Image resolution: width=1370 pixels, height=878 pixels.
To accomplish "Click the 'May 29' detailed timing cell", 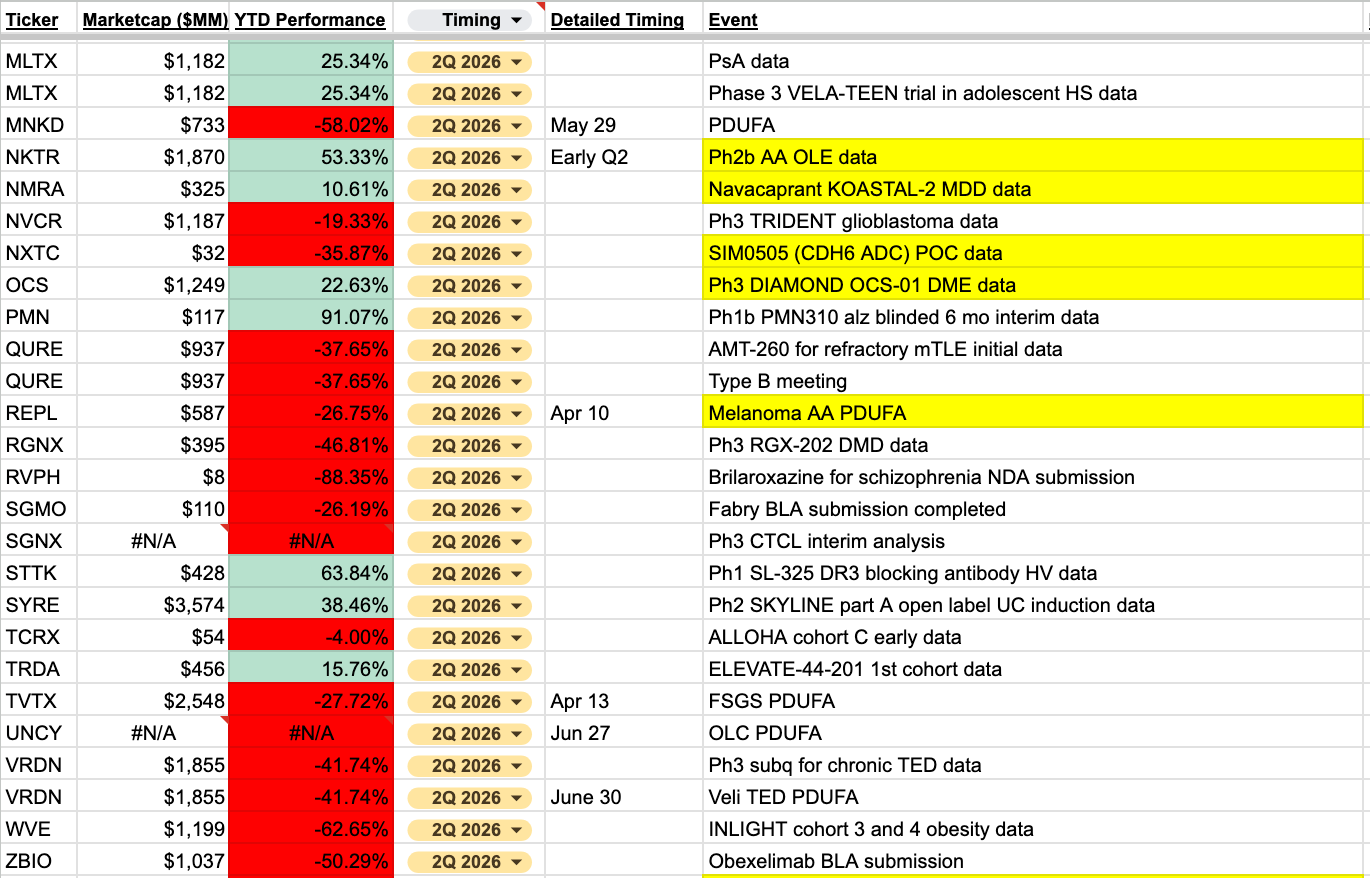I will [x=625, y=125].
